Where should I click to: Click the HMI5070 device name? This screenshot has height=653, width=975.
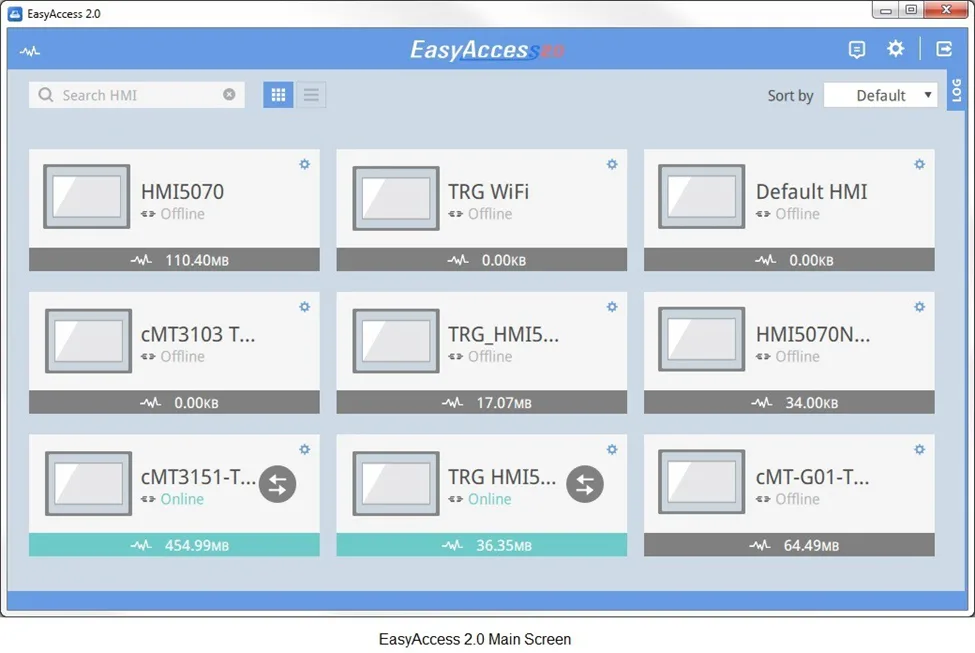pyautogui.click(x=182, y=192)
